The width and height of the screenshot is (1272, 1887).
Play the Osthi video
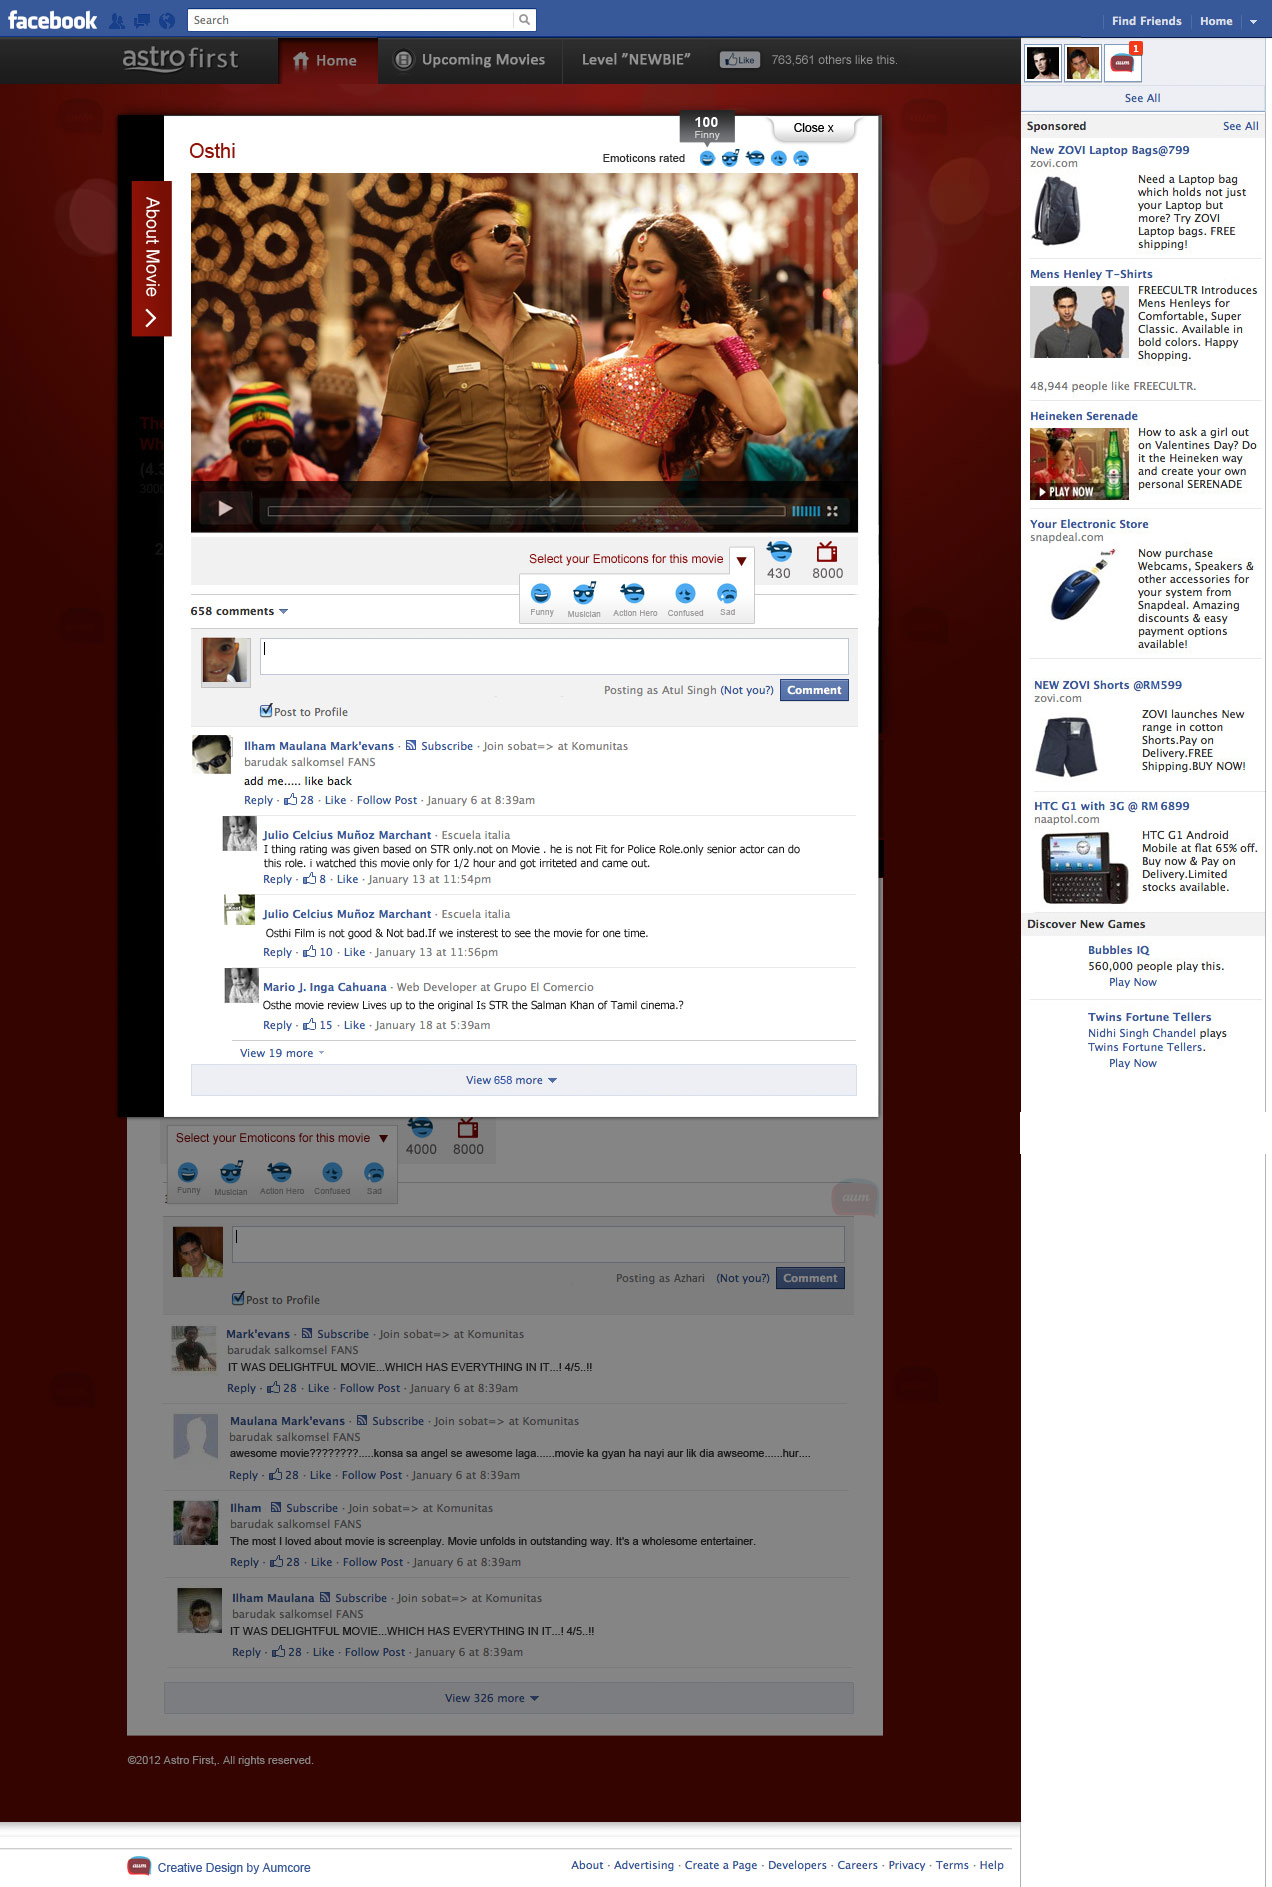point(225,509)
